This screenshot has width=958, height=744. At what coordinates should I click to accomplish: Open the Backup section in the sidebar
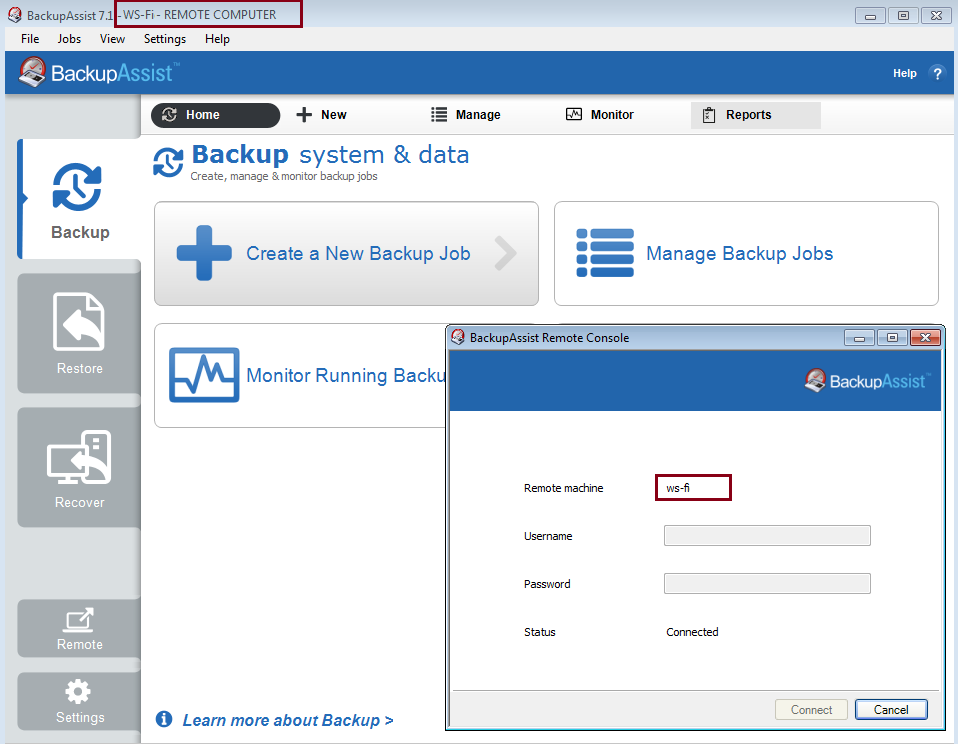(79, 199)
